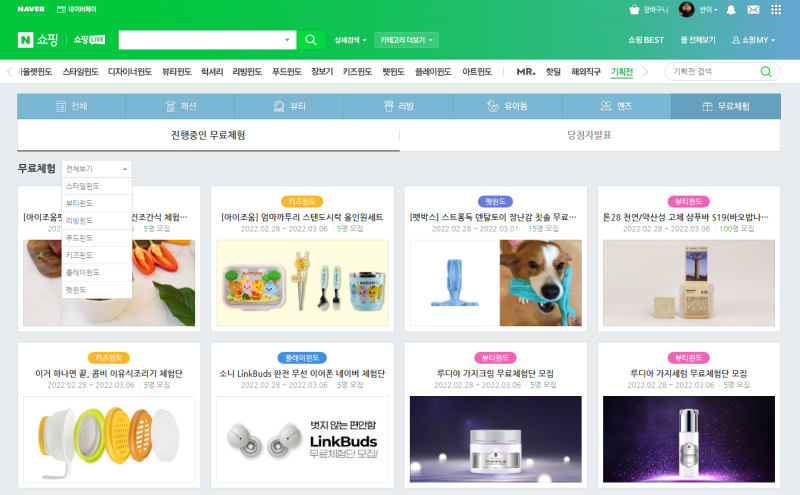
Task: Open 쇼핑 LIVE
Action: [89, 40]
